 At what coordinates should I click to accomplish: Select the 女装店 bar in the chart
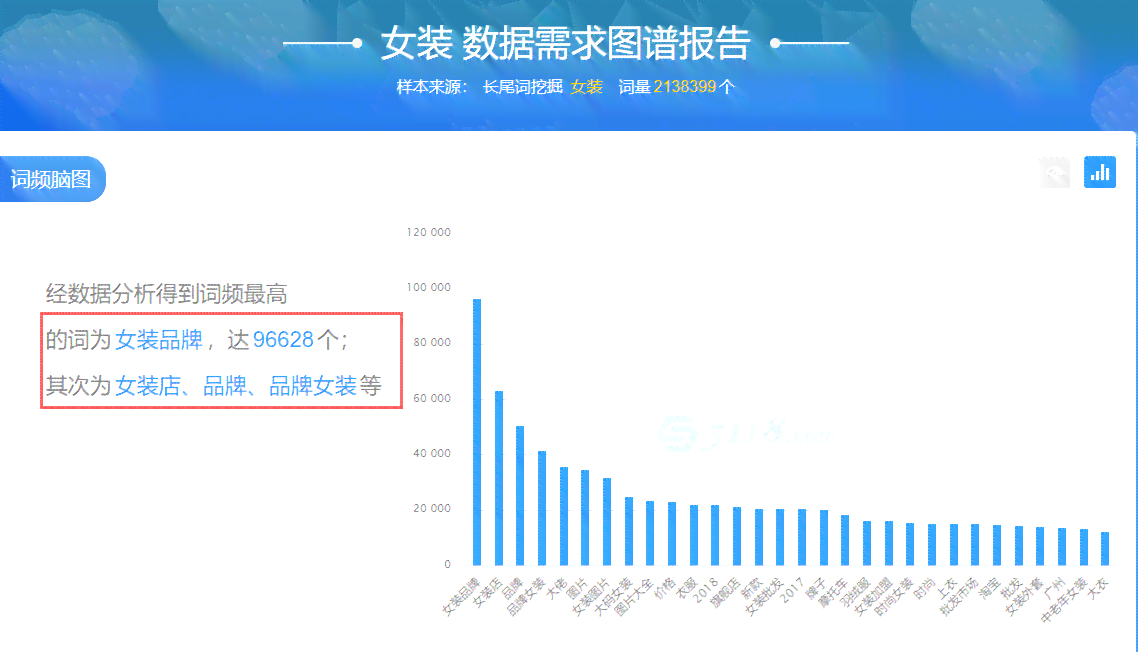499,478
